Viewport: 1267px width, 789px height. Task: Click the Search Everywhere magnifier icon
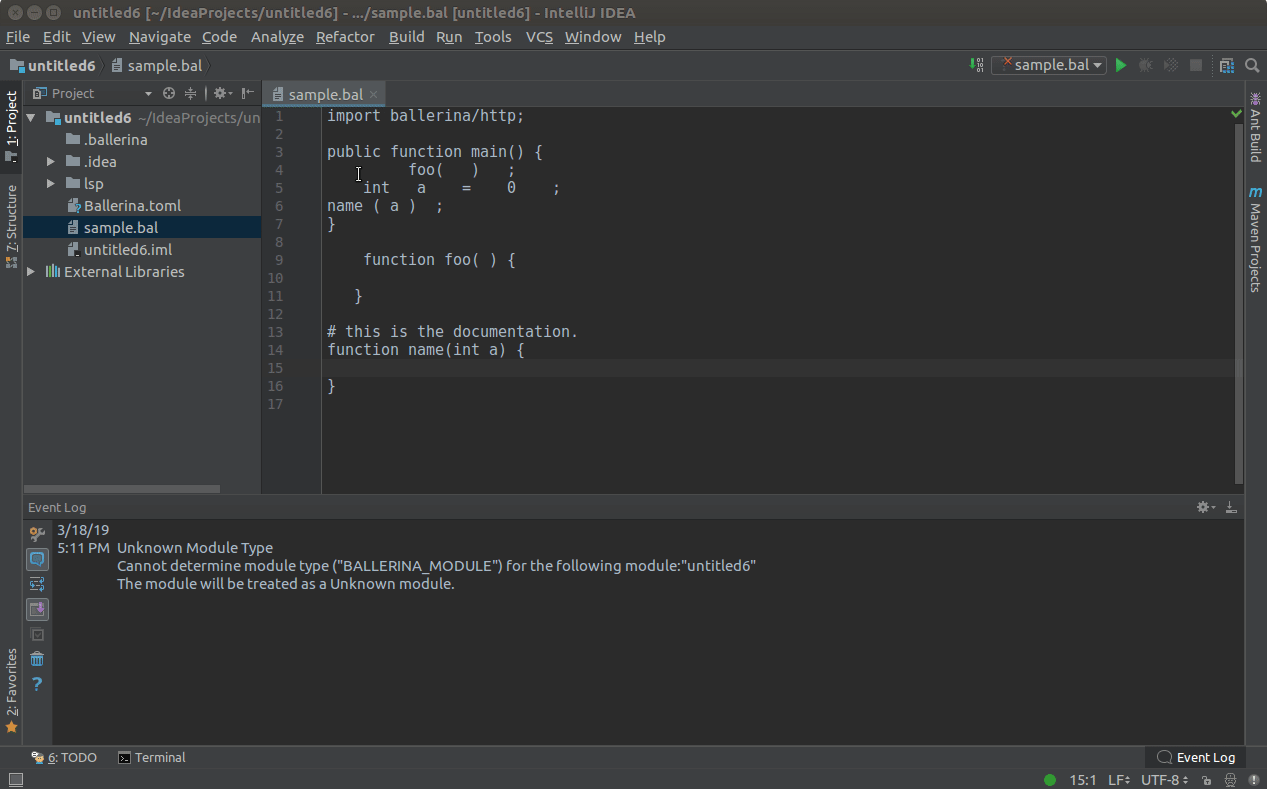pos(1252,65)
